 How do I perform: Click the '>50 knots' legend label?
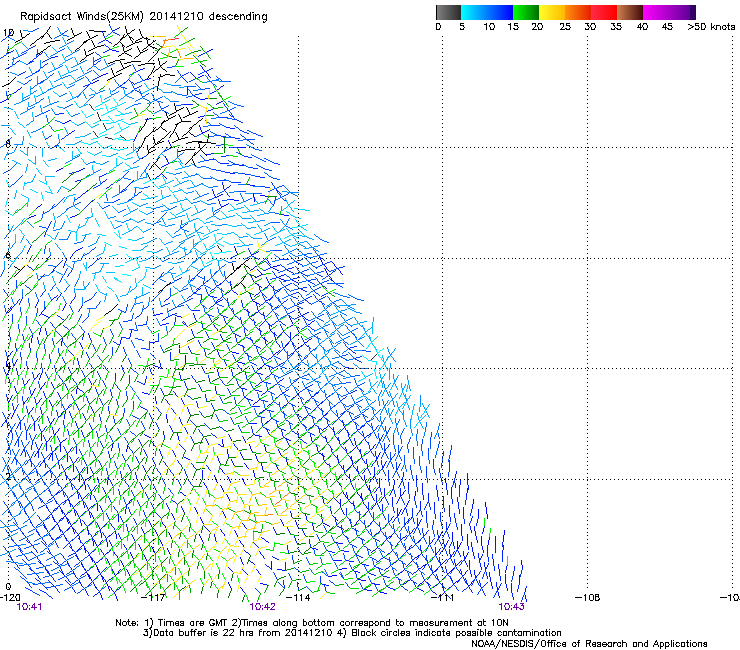[x=711, y=27]
